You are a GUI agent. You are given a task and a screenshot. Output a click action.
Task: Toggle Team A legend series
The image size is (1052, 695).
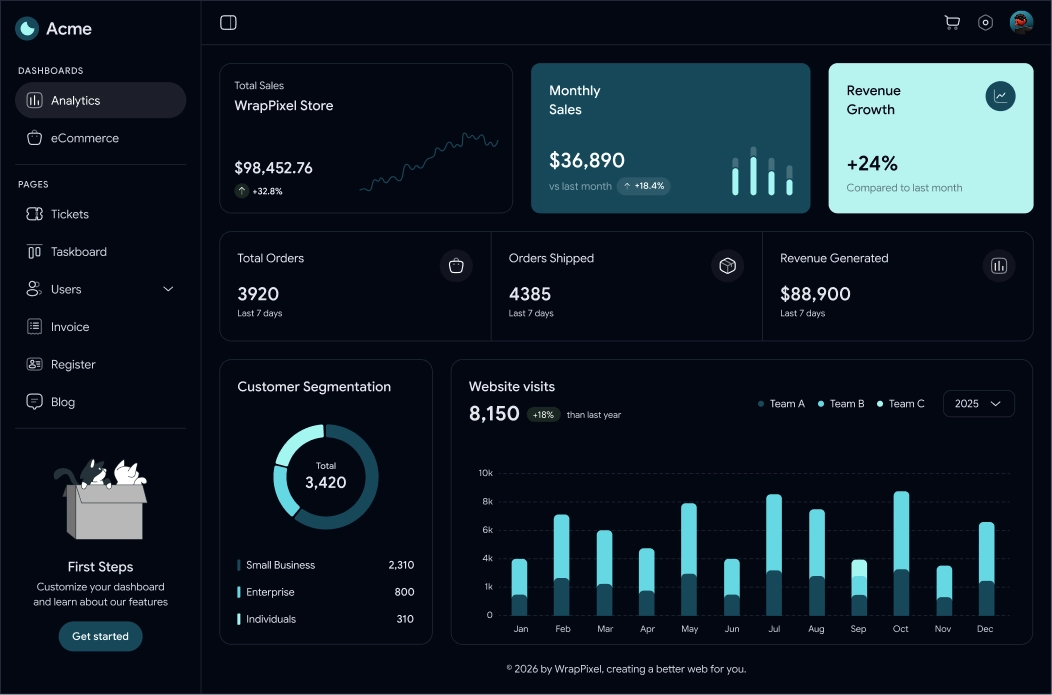781,404
